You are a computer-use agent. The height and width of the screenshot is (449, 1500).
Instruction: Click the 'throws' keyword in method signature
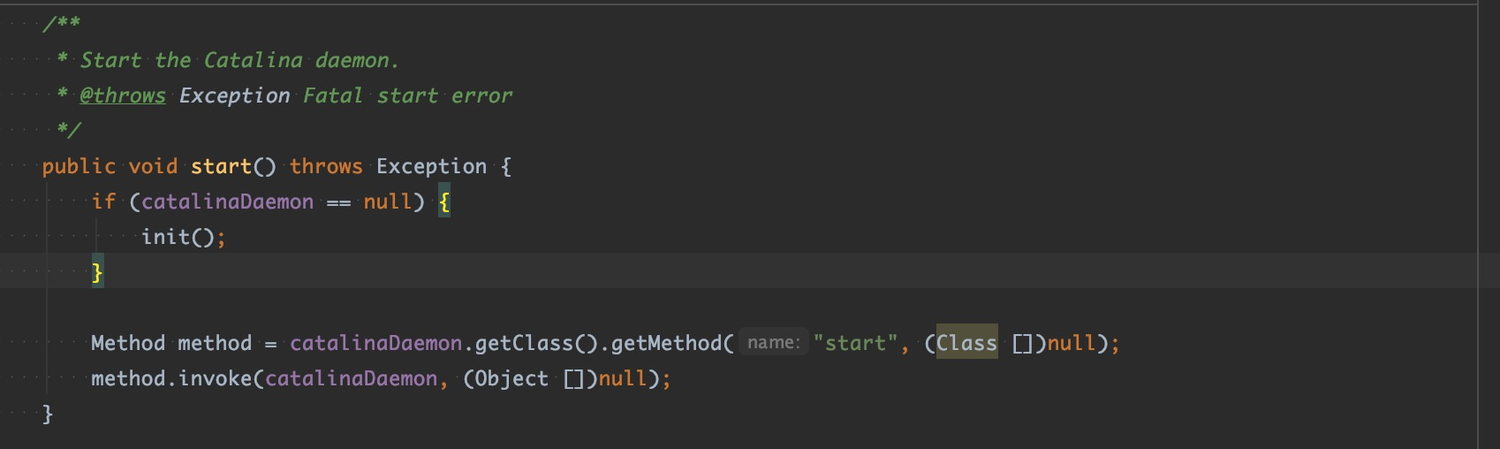pyautogui.click(x=326, y=166)
